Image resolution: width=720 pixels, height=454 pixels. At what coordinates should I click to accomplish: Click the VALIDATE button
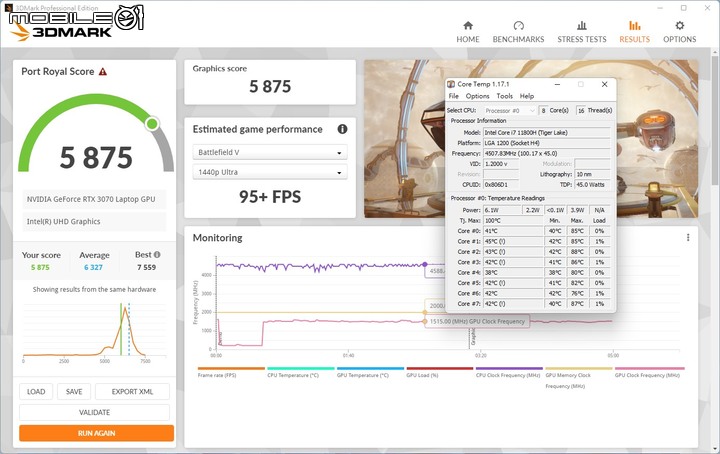point(94,412)
